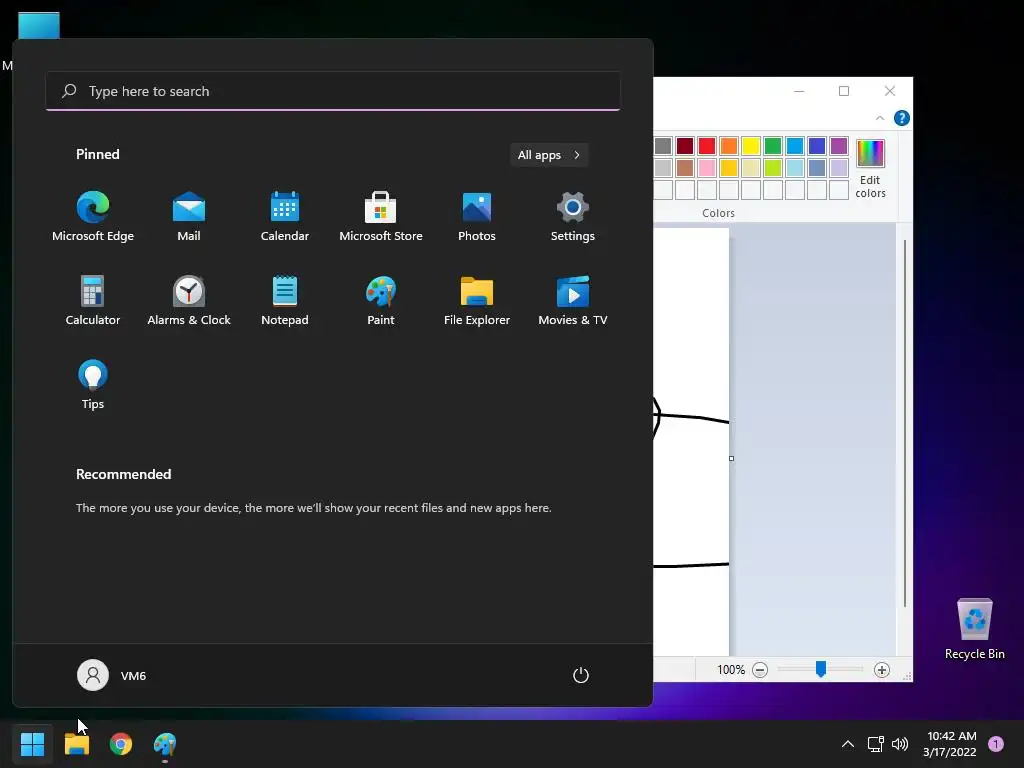This screenshot has height=768, width=1024.
Task: Switch to Paint from the taskbar
Action: tap(165, 744)
